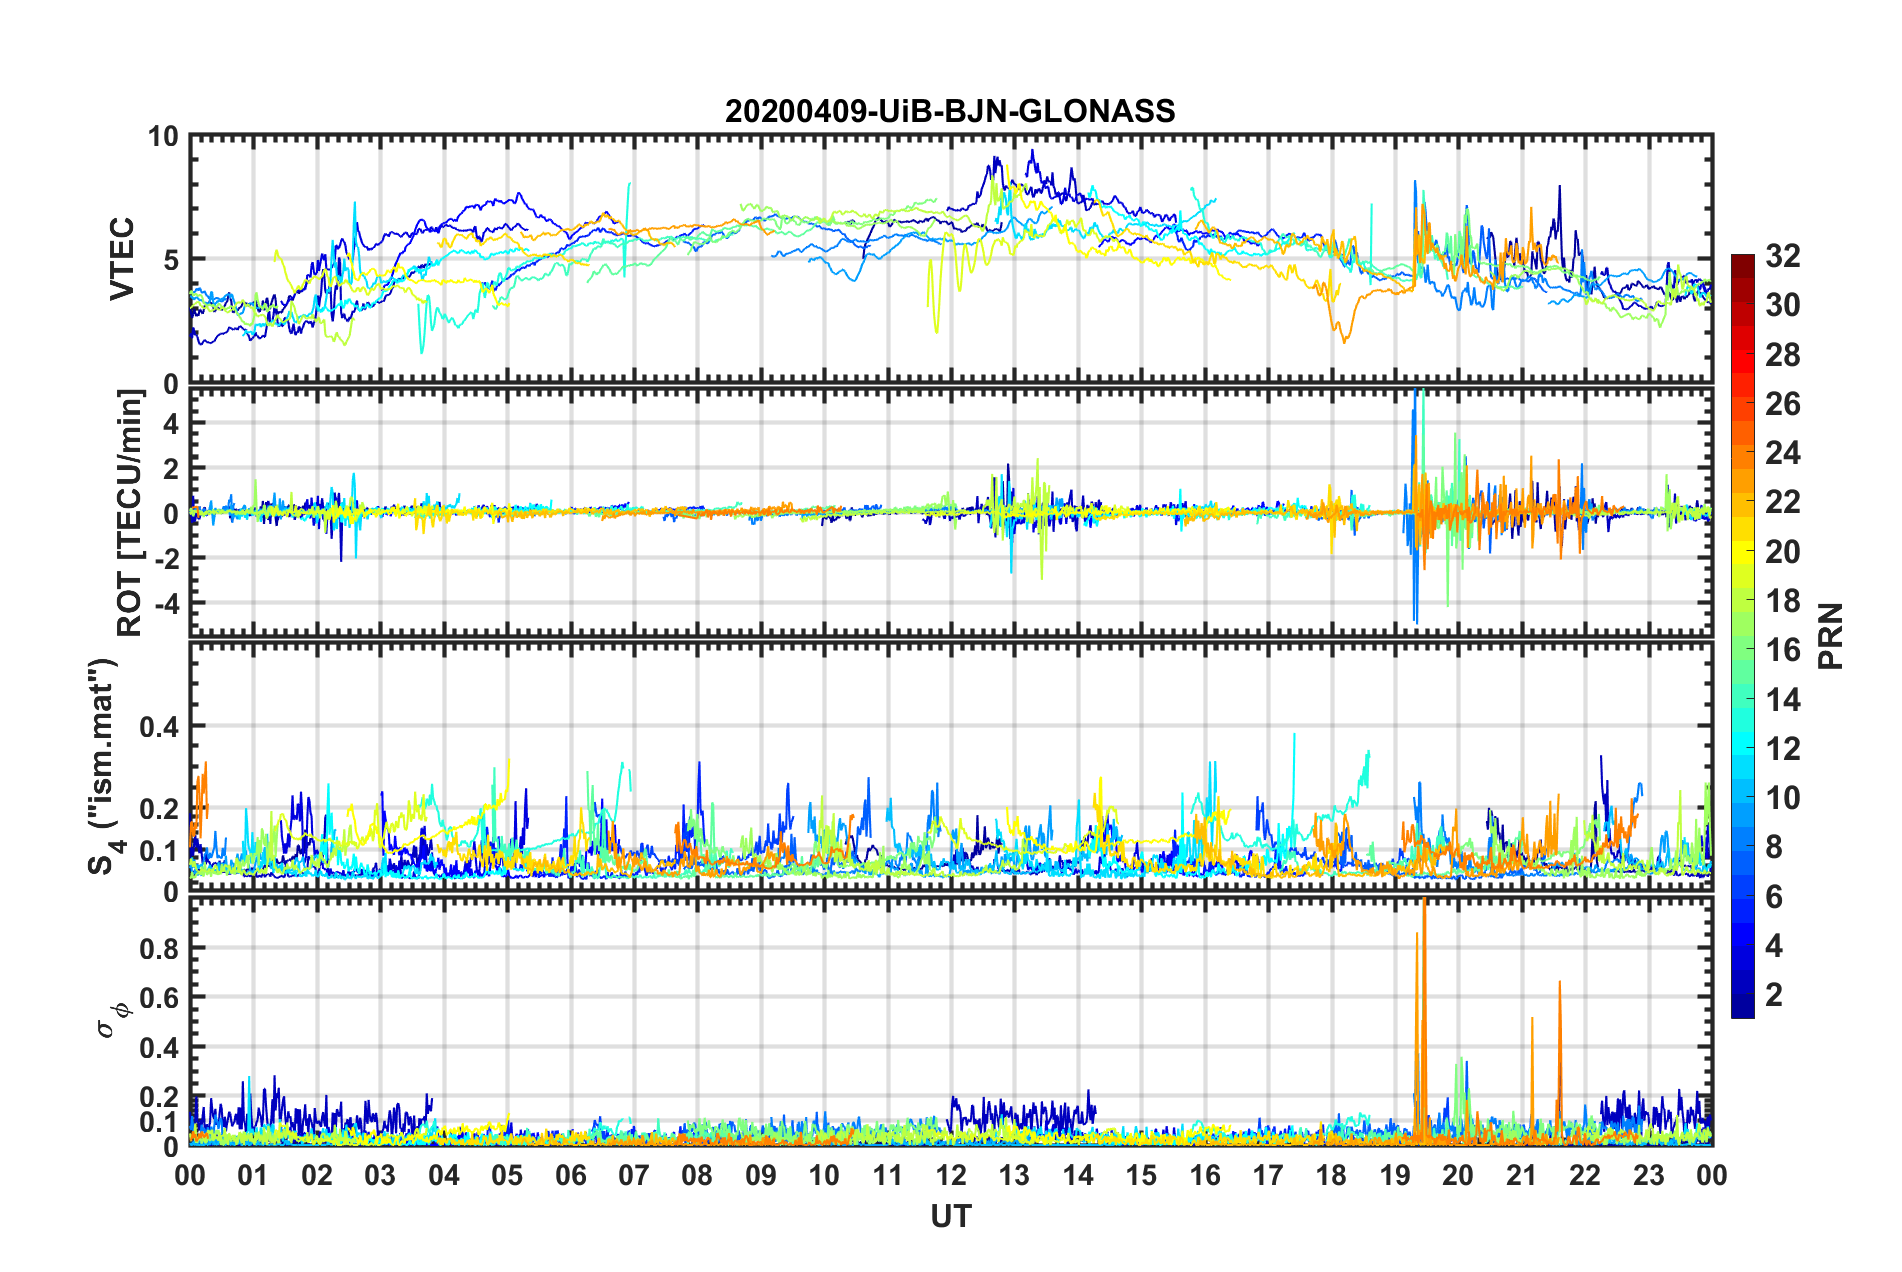Click the x-axis tick label 05
Image resolution: width=1902 pixels, height=1272 pixels.
pyautogui.click(x=507, y=1175)
